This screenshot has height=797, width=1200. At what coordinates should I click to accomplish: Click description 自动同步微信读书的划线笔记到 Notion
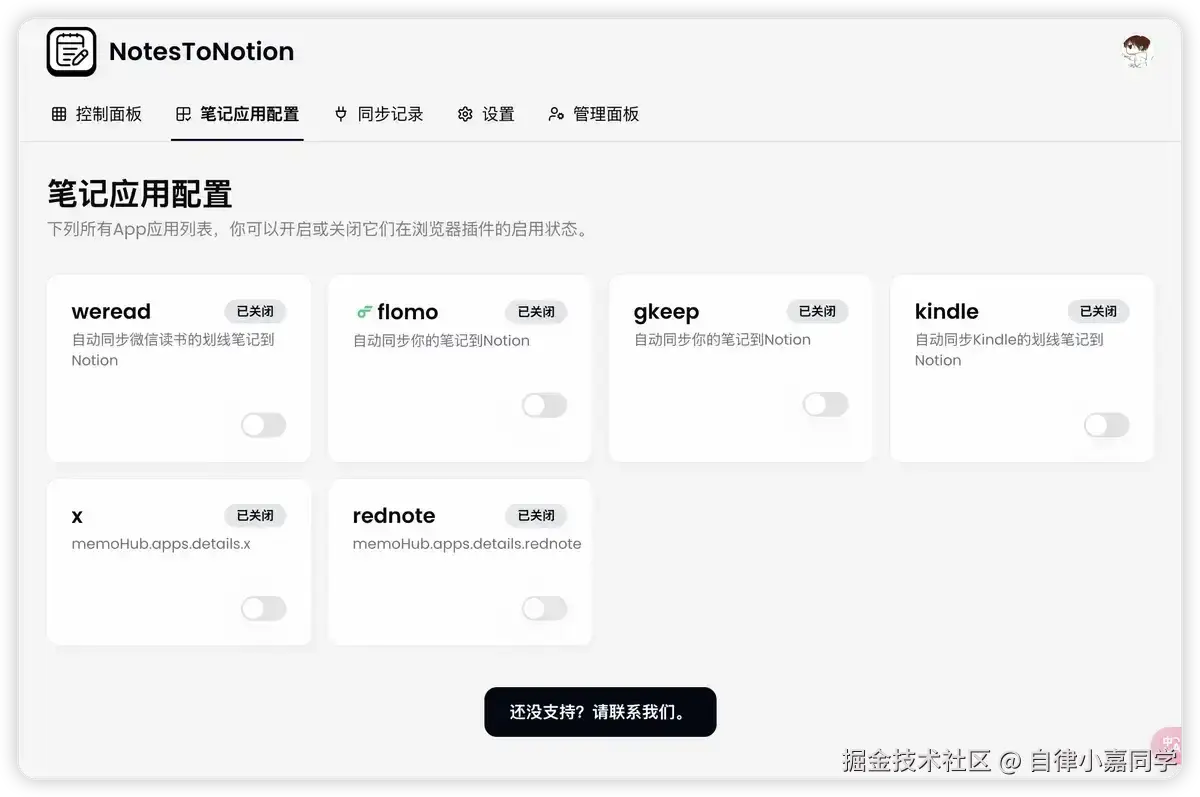(x=173, y=350)
